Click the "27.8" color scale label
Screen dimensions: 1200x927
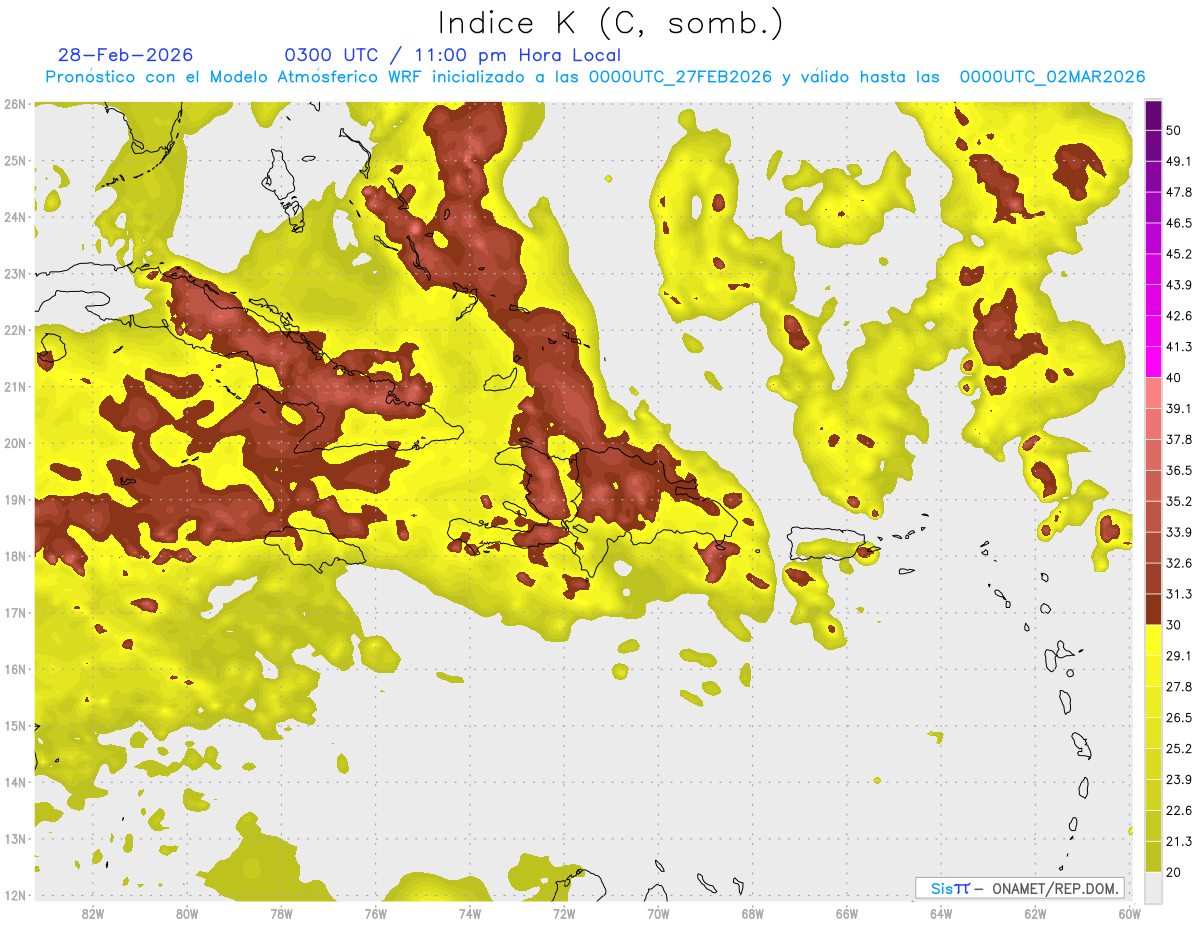tap(1179, 687)
